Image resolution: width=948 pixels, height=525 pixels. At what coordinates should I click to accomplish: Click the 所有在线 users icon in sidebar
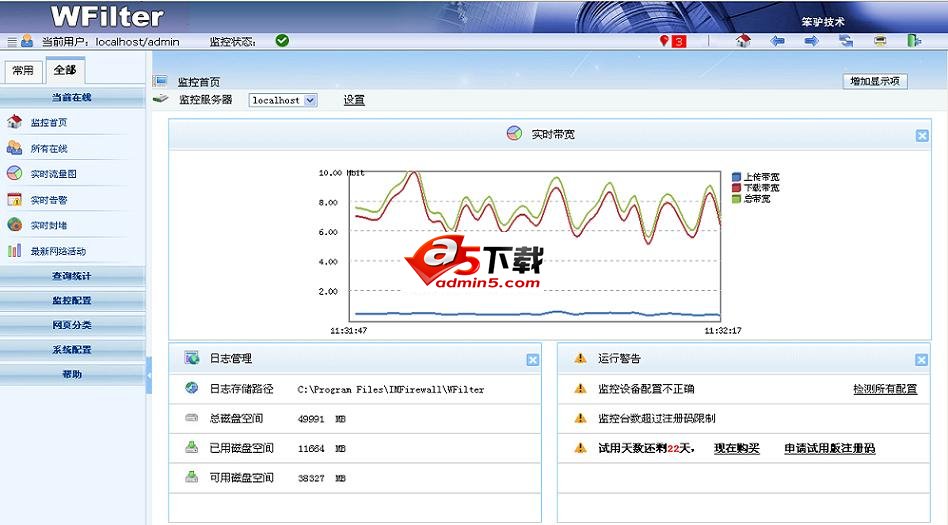click(x=15, y=148)
